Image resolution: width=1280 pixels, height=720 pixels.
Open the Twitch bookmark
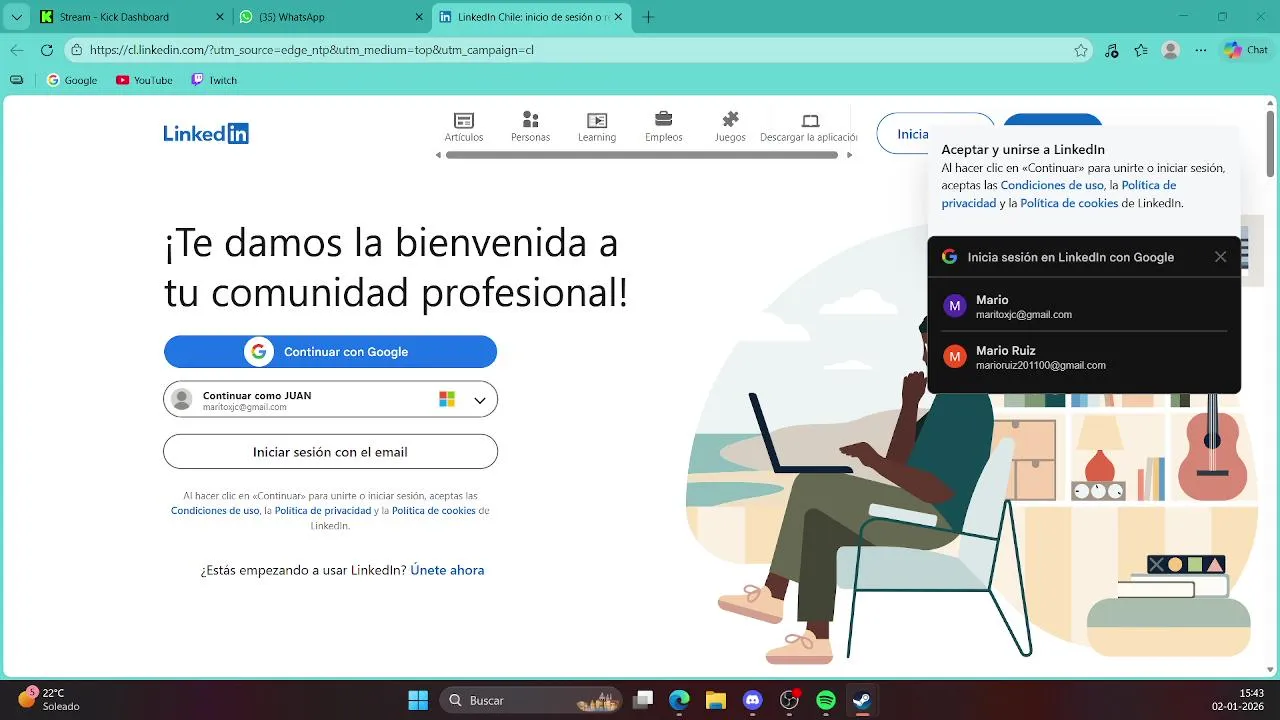pyautogui.click(x=215, y=80)
